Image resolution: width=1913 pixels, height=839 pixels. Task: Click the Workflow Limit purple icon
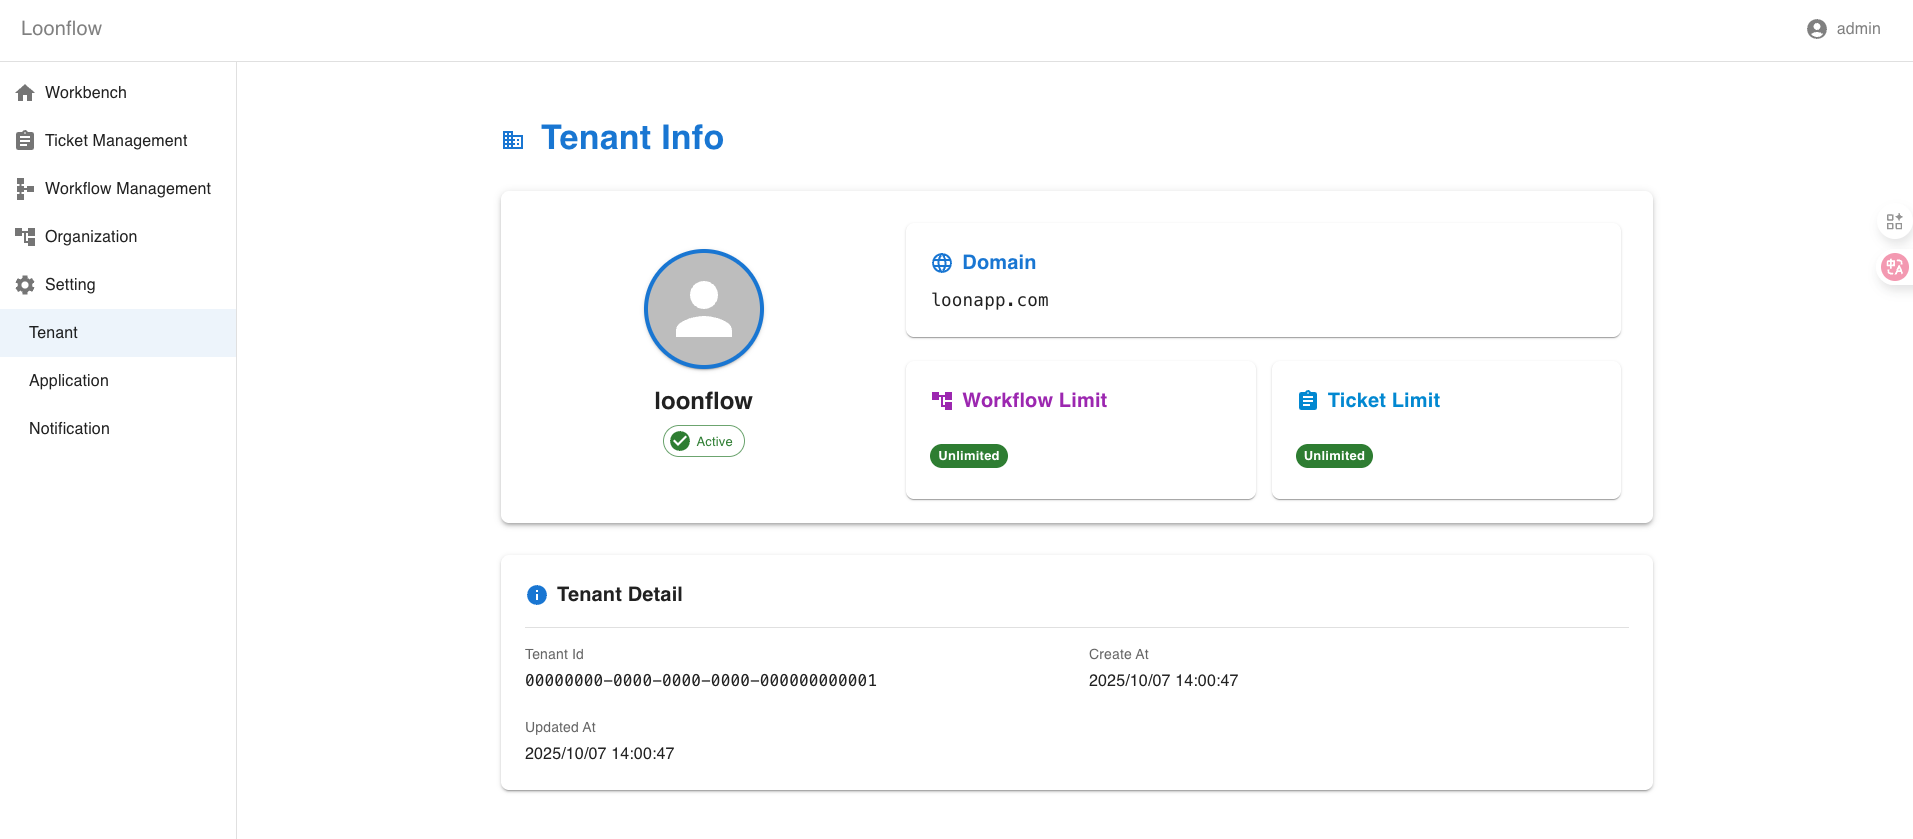tap(942, 401)
